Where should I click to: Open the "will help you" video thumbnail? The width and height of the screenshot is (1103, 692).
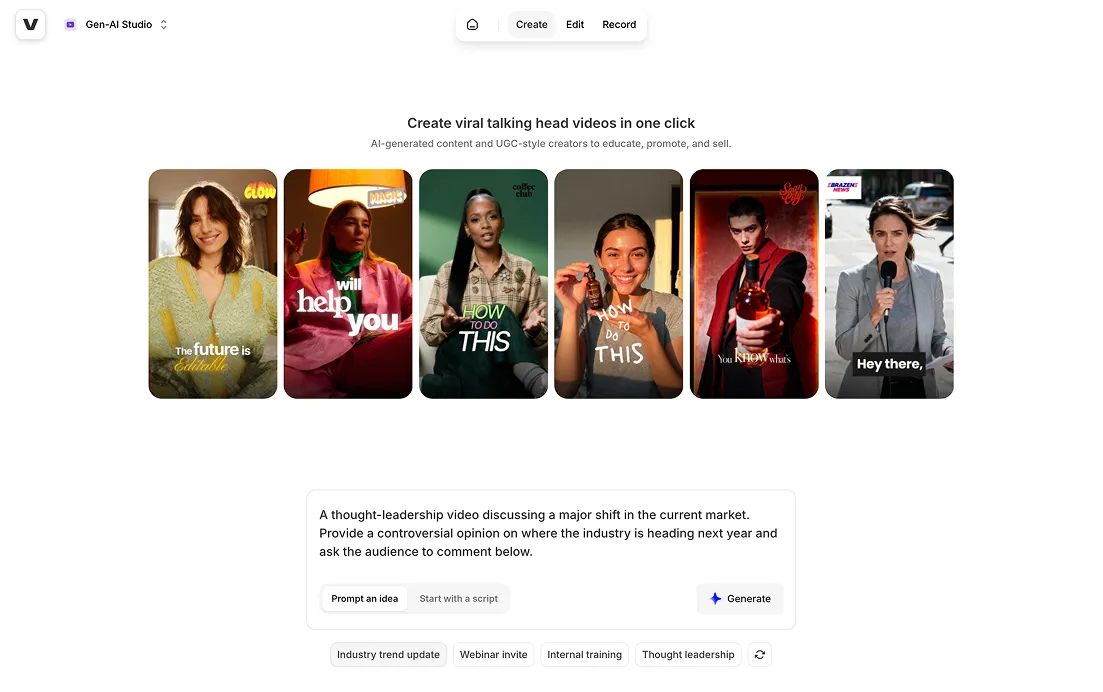coord(348,284)
